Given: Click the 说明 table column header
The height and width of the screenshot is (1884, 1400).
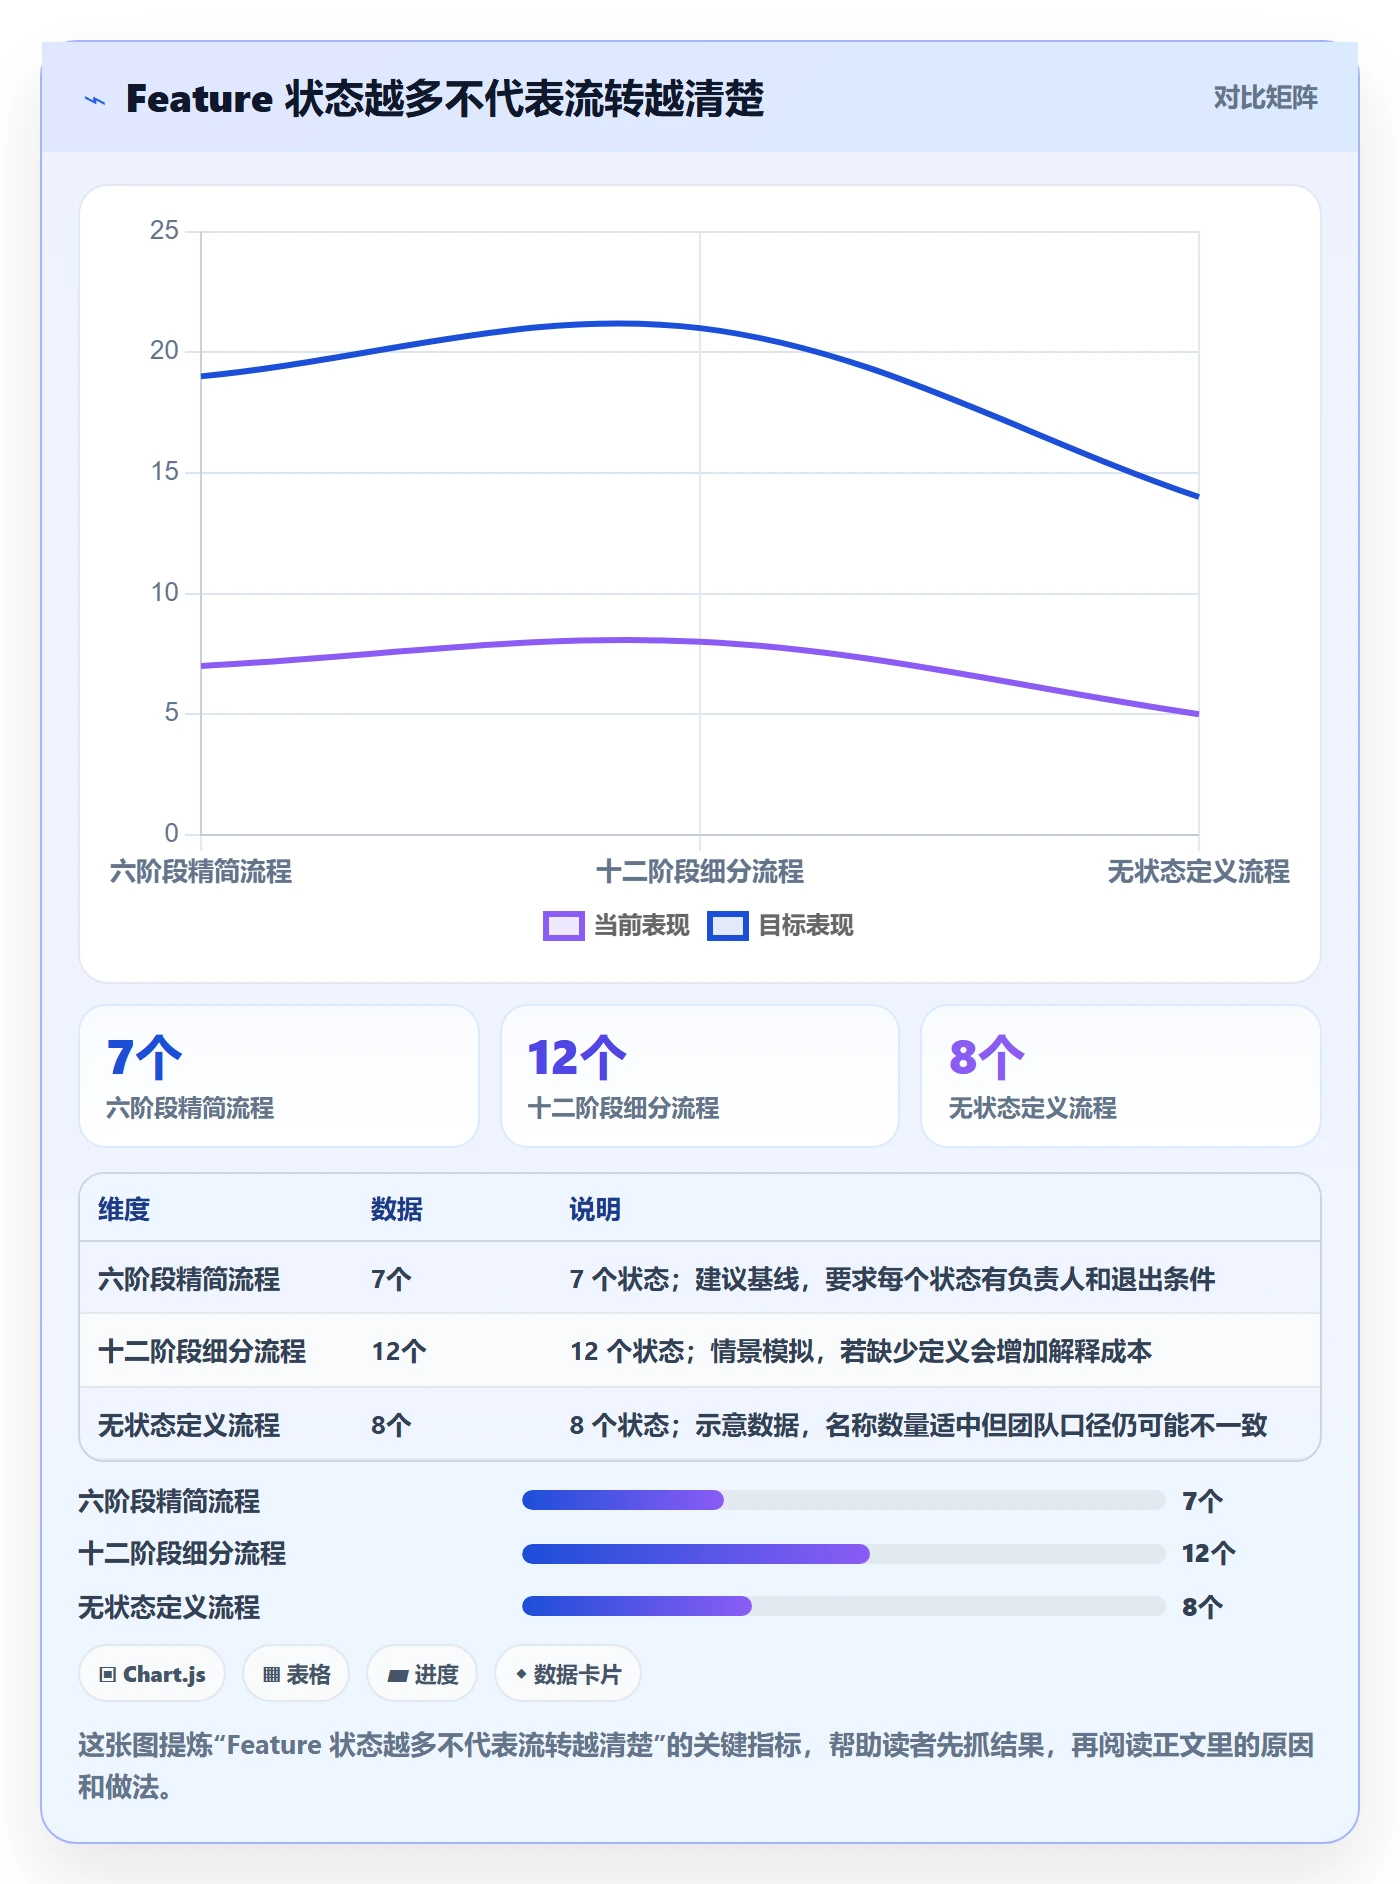Looking at the screenshot, I should tap(595, 1209).
